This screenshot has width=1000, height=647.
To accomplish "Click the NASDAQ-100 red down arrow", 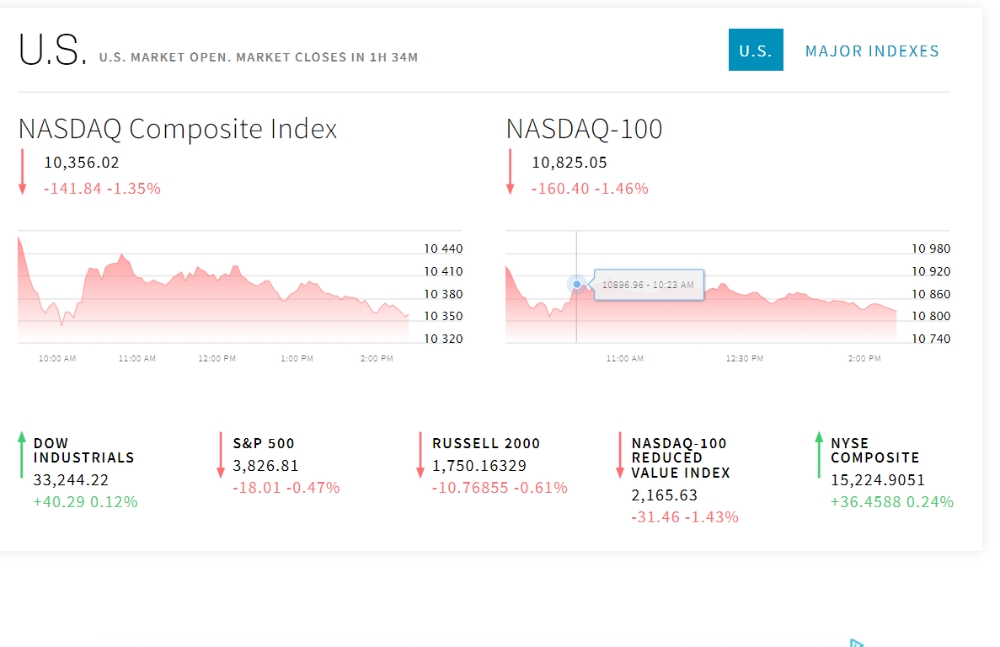I will pos(510,172).
